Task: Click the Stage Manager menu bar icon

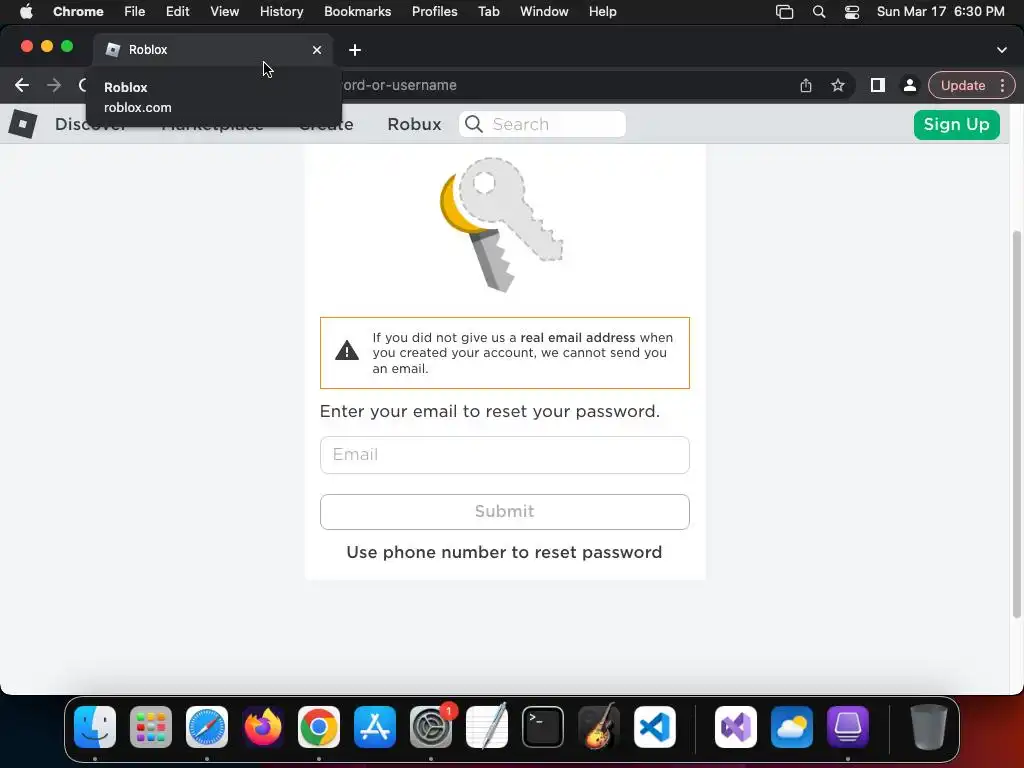Action: pos(784,12)
